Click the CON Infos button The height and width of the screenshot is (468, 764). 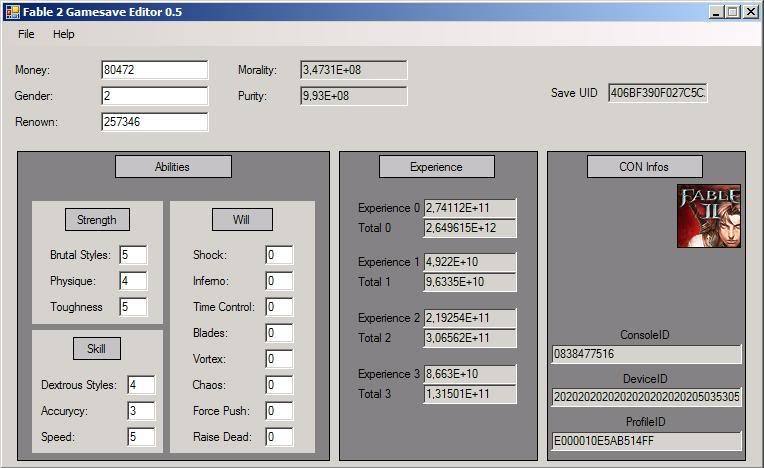[x=644, y=167]
